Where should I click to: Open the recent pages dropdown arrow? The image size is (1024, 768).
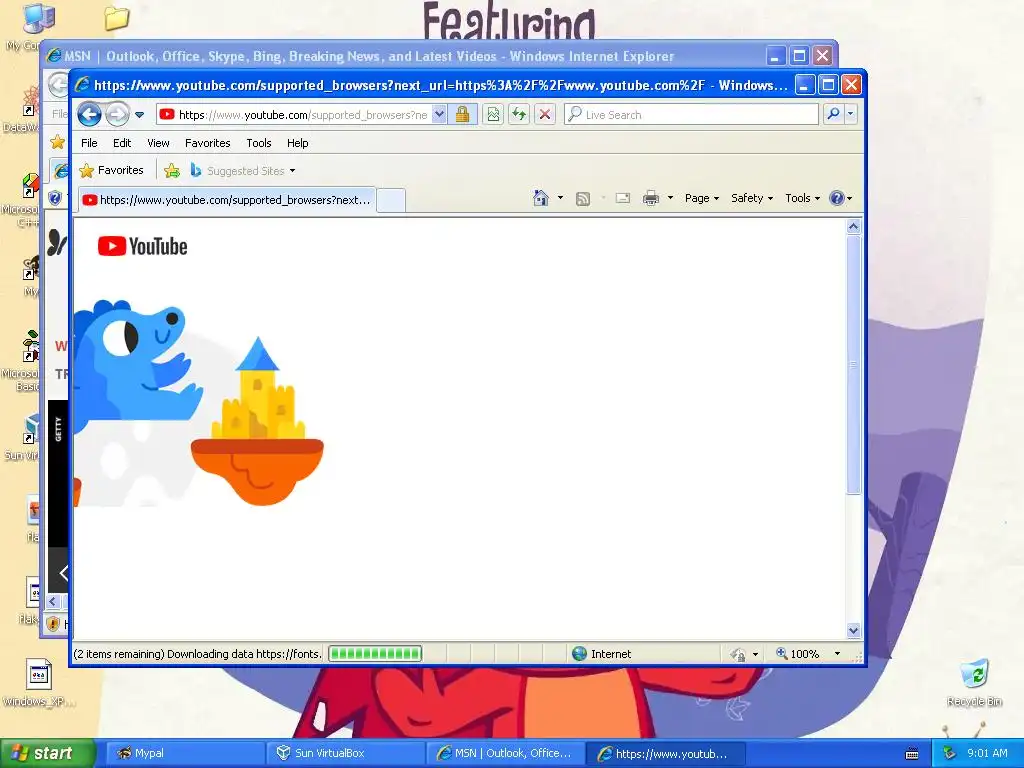coord(139,115)
